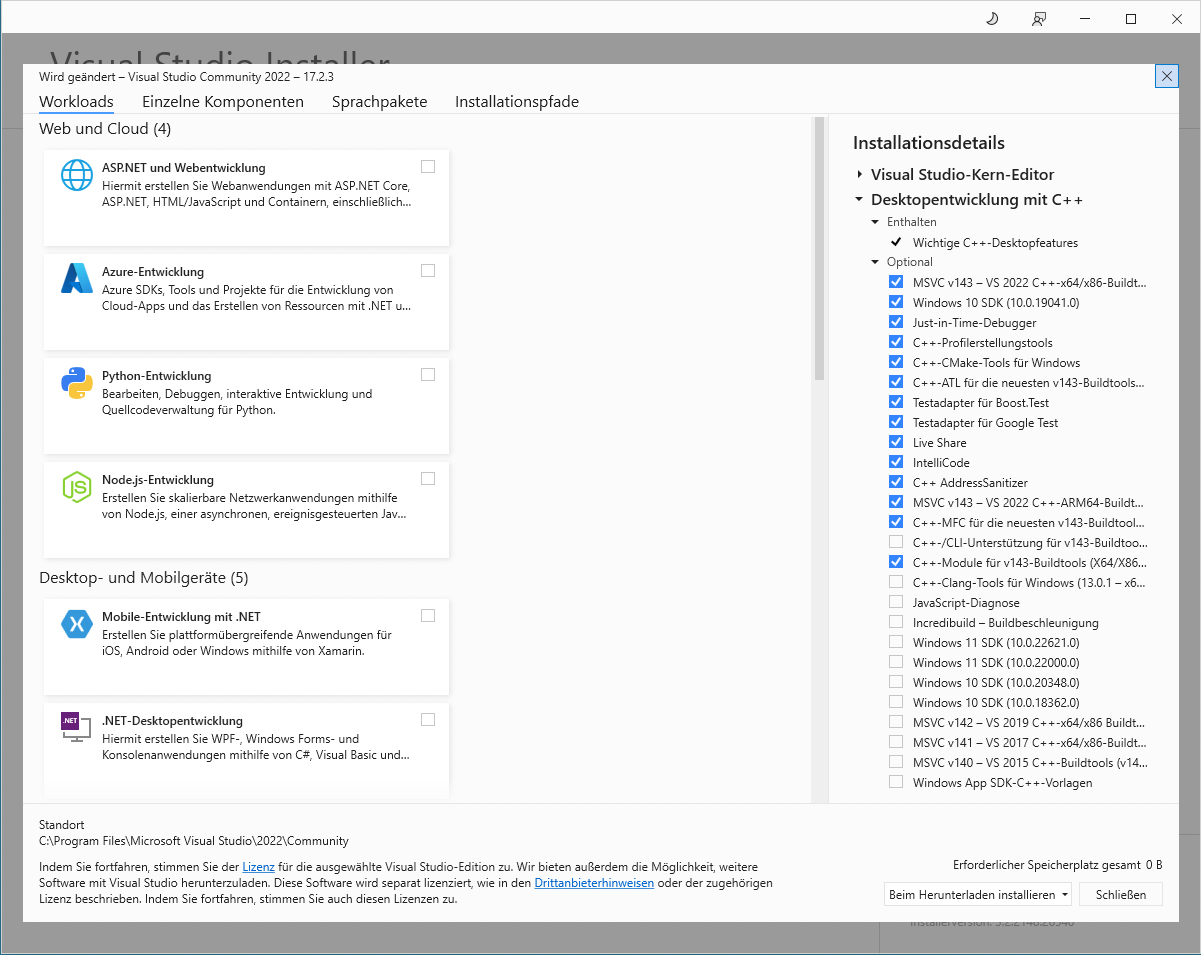
Task: Check Incredibuild – Buildbeschleunigung
Action: [x=896, y=622]
